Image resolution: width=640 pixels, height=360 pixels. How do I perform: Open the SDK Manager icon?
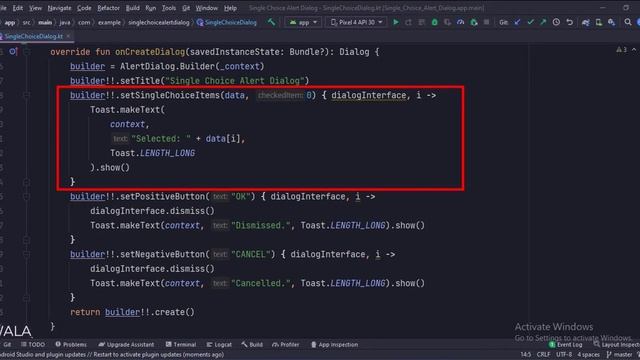(x=611, y=22)
